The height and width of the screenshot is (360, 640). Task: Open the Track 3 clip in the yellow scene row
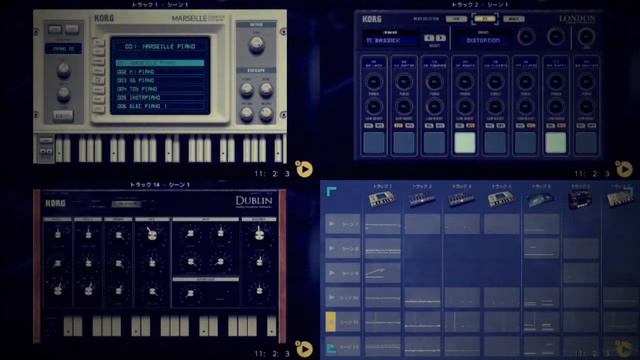coord(462,322)
